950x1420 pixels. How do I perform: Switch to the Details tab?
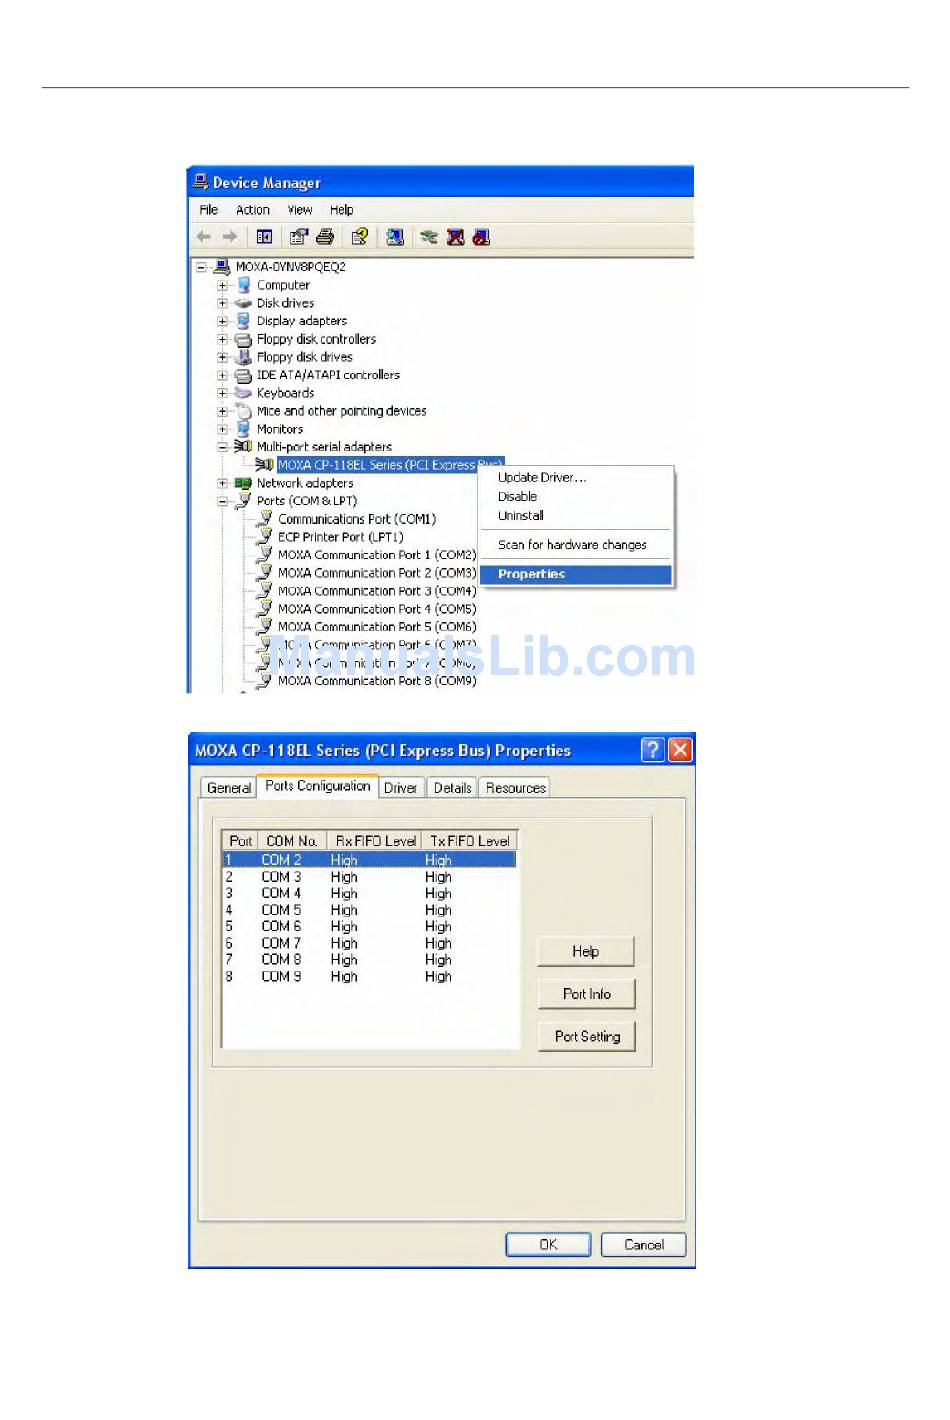click(452, 788)
